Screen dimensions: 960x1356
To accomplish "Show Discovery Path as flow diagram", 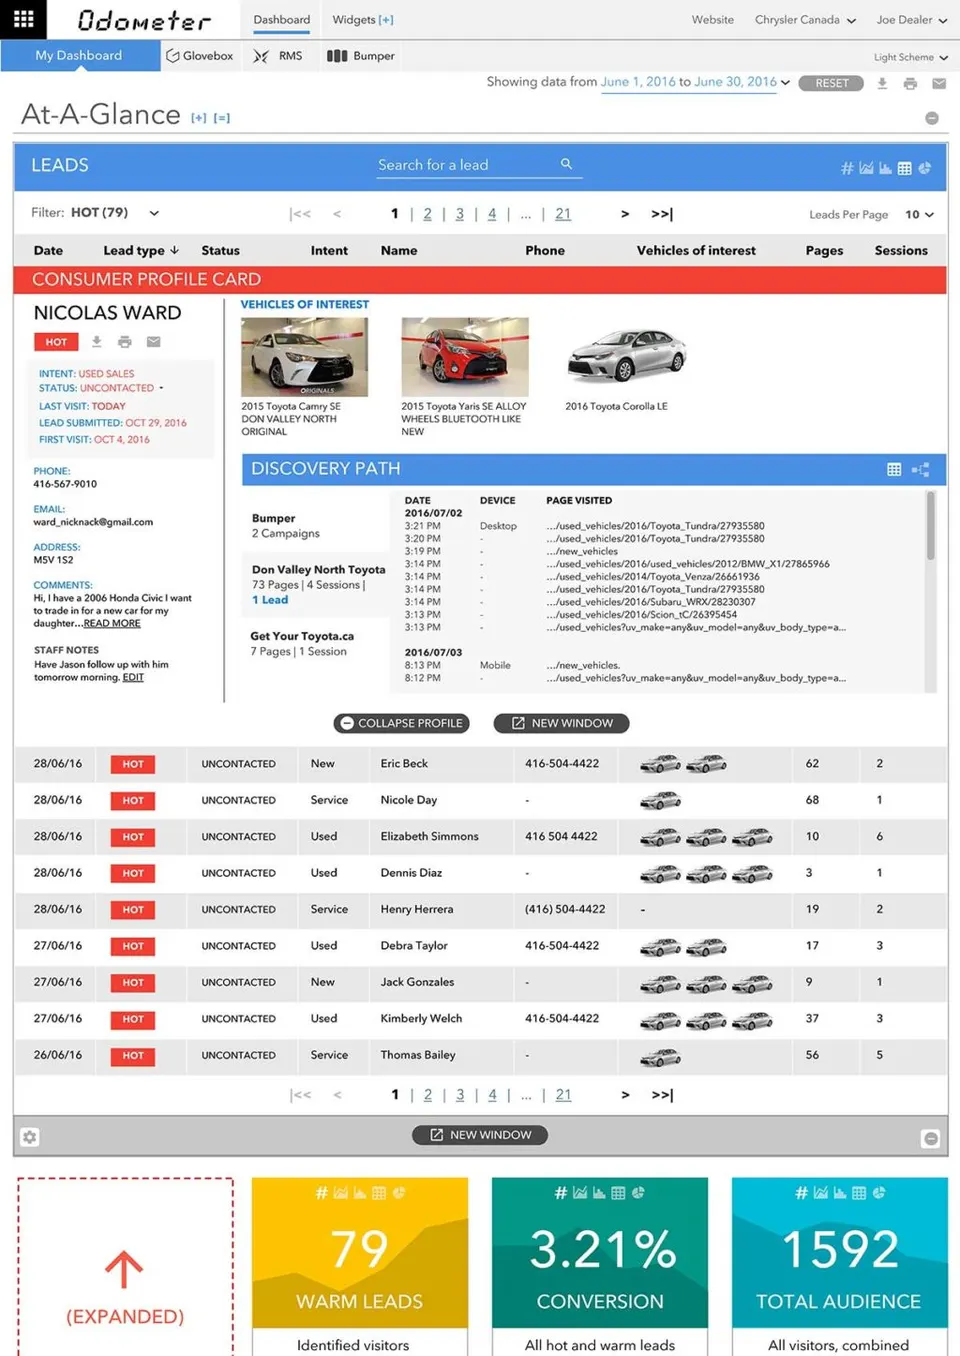I will [x=921, y=469].
